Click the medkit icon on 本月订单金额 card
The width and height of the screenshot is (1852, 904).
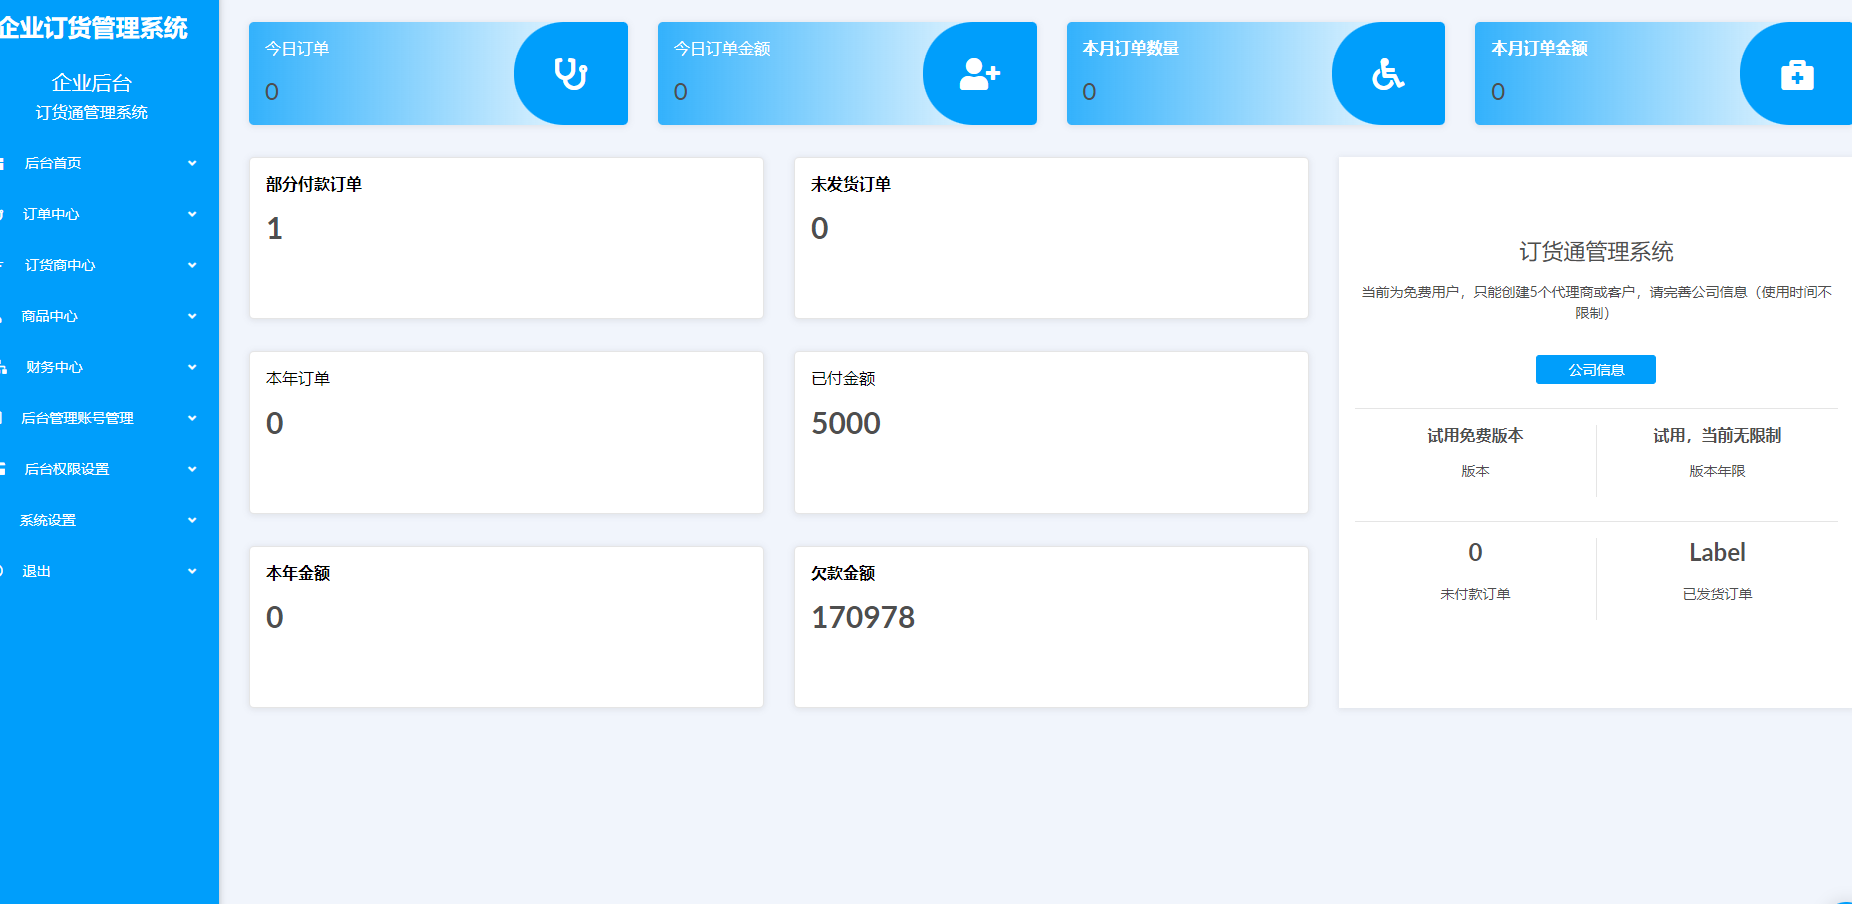point(1796,75)
